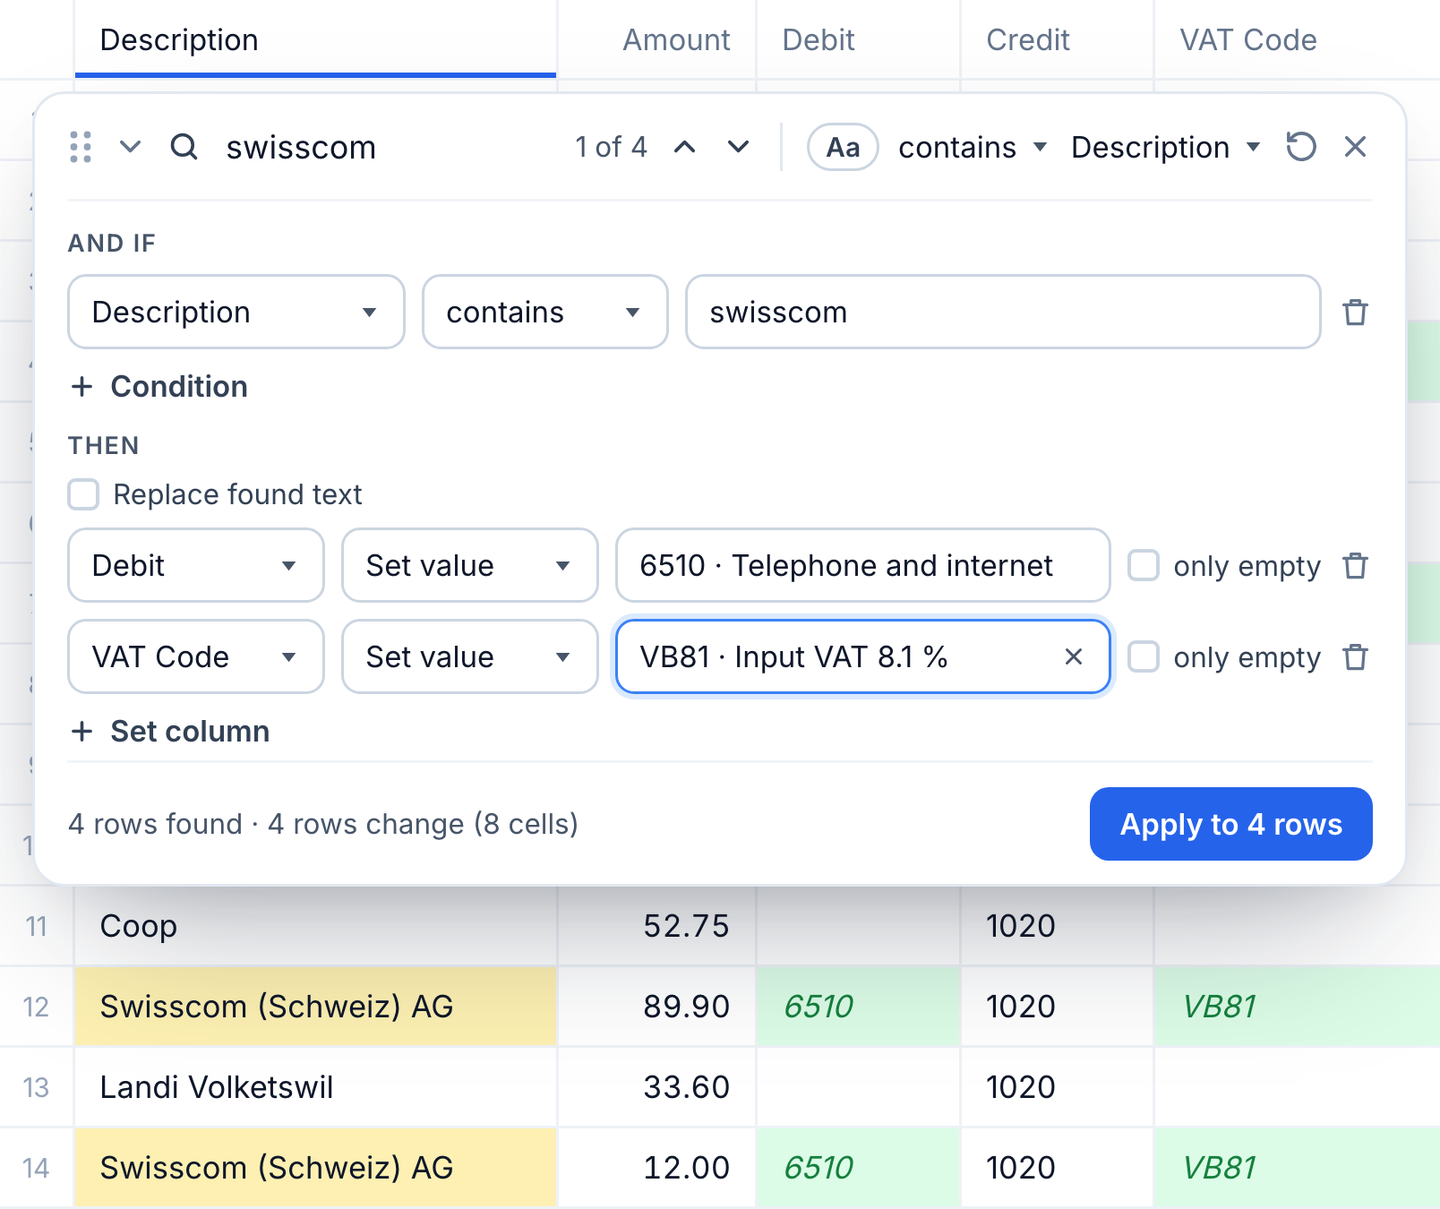Viewport: 1440px width, 1209px height.
Task: Go to previous match with up arrow
Action: (x=685, y=147)
